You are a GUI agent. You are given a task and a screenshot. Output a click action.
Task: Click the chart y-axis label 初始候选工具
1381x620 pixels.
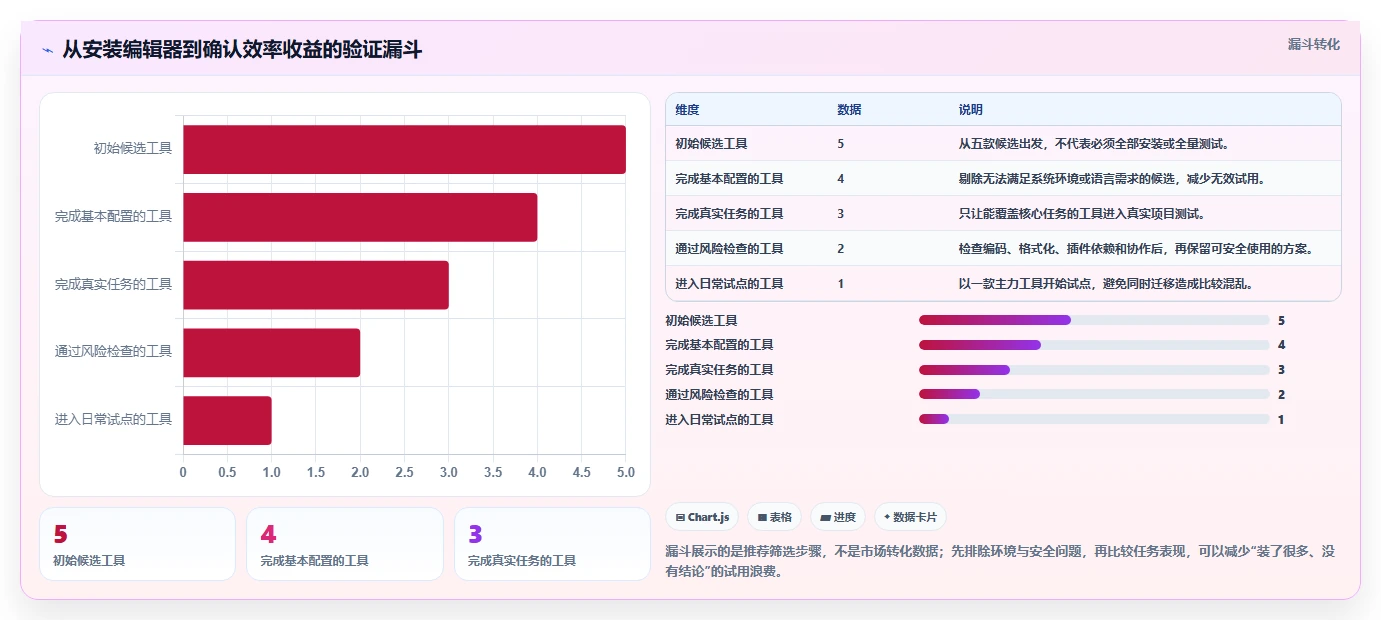133,148
